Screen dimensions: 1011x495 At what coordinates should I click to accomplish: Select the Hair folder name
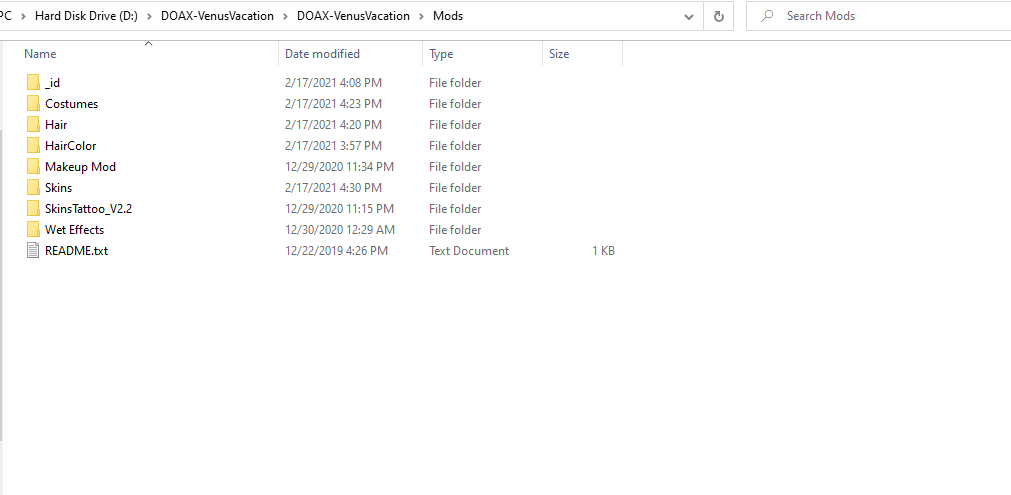click(56, 124)
